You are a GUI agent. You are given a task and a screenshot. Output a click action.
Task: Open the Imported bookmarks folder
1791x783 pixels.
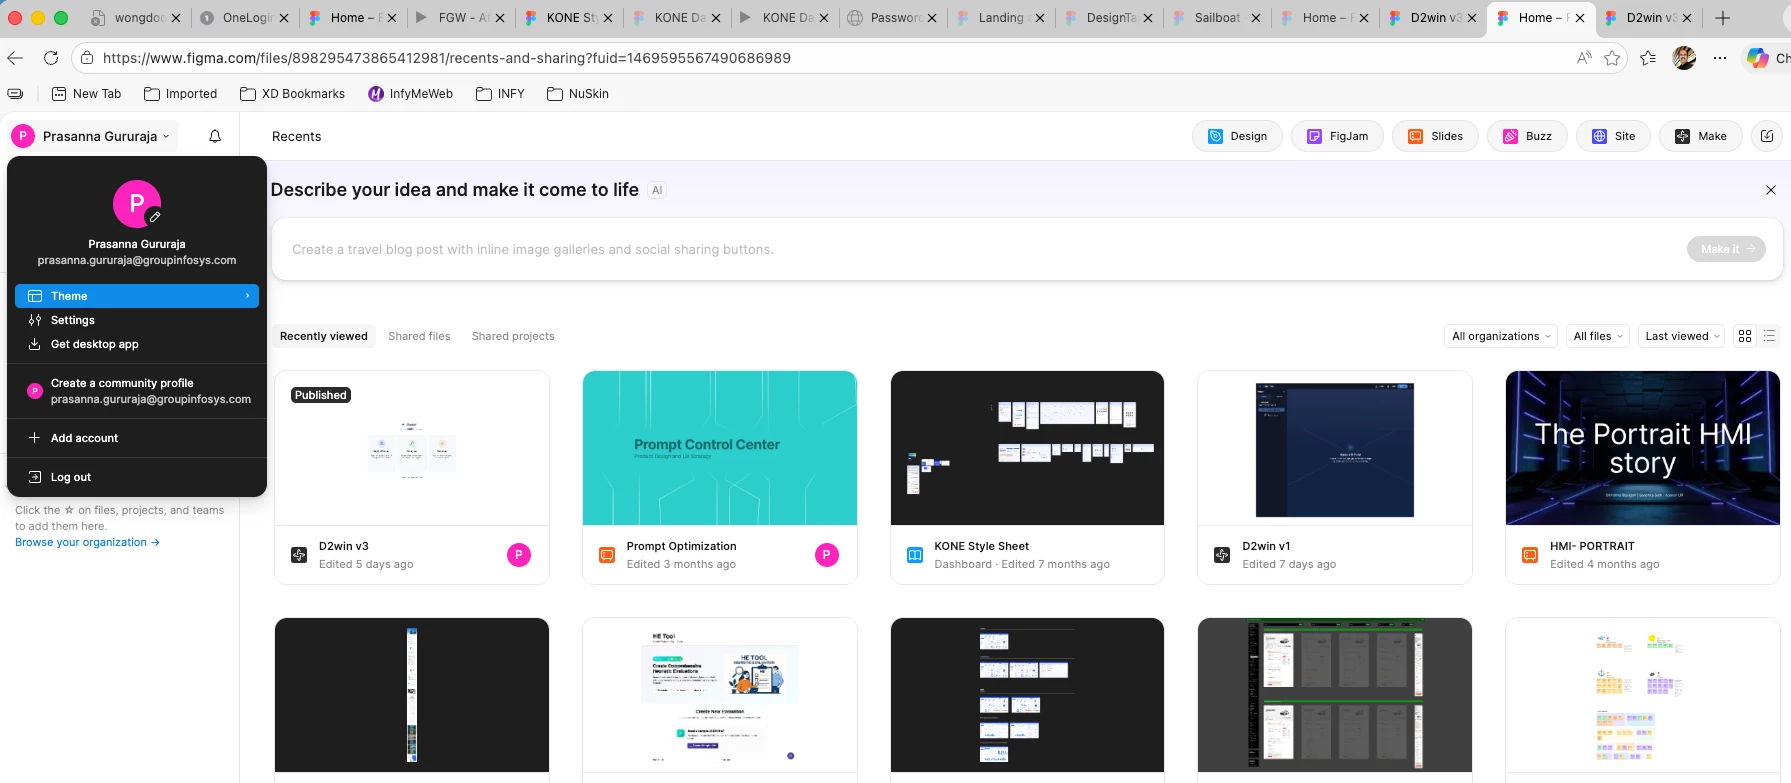point(180,94)
